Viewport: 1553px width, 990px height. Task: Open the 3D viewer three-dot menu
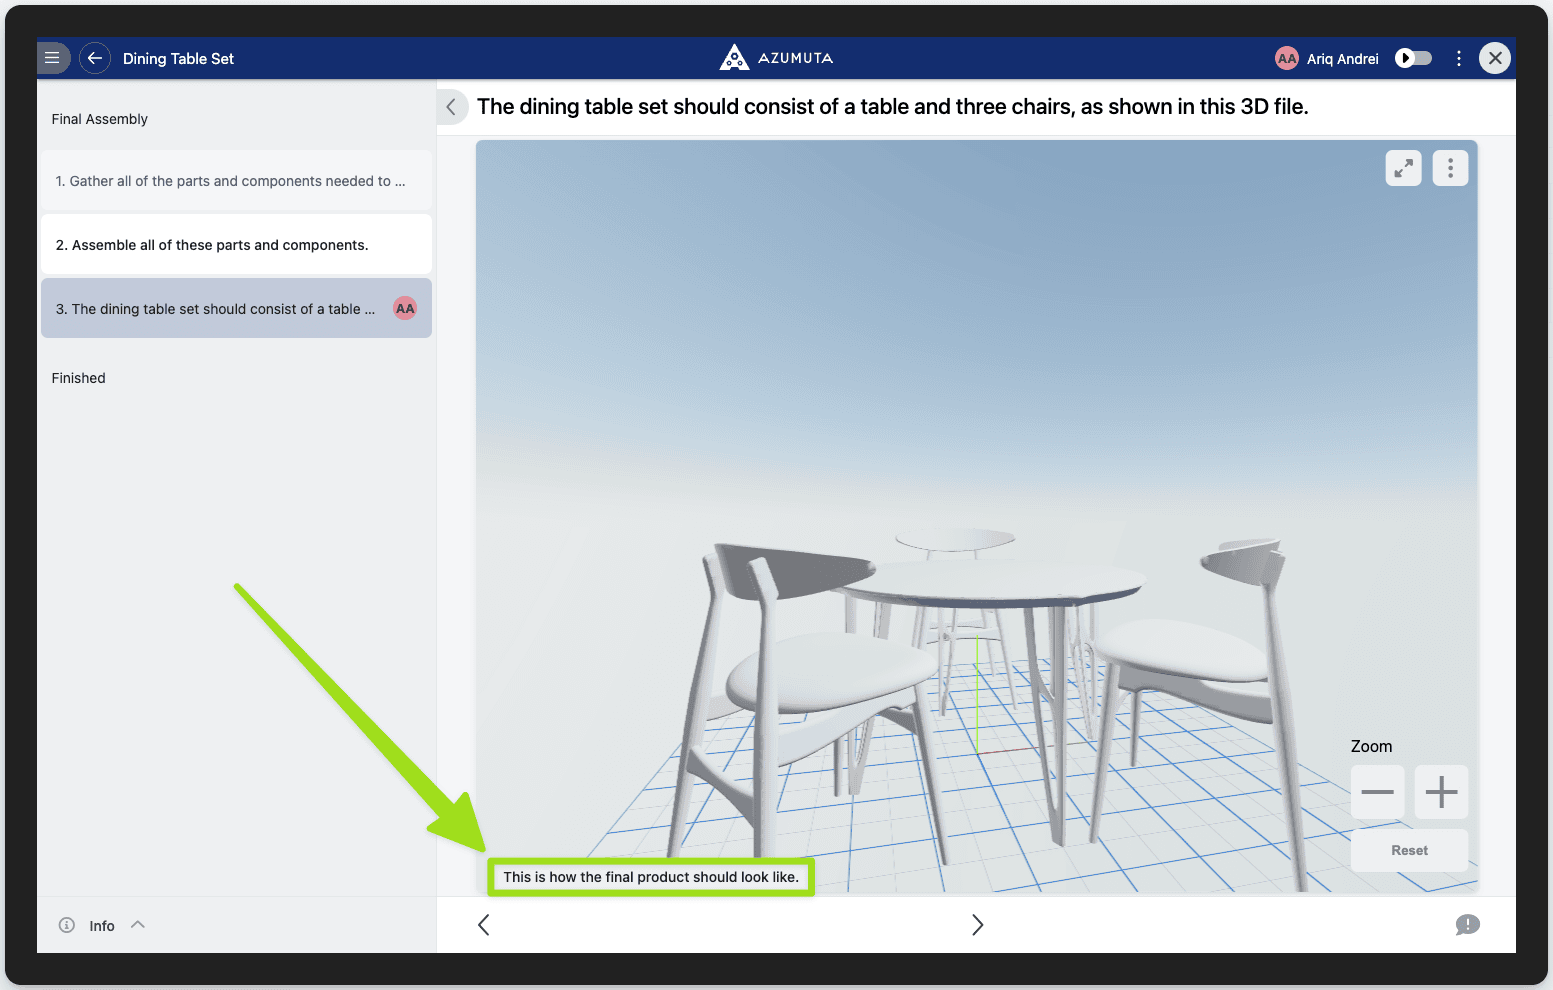pyautogui.click(x=1450, y=168)
